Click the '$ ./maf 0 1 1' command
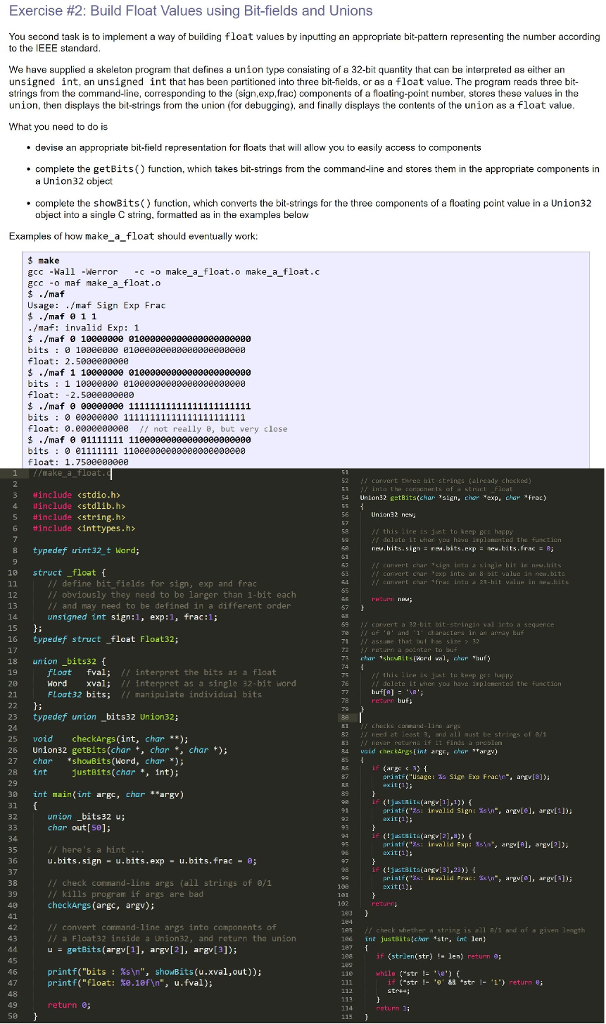Image resolution: width=606 pixels, height=1024 pixels. tap(62, 316)
